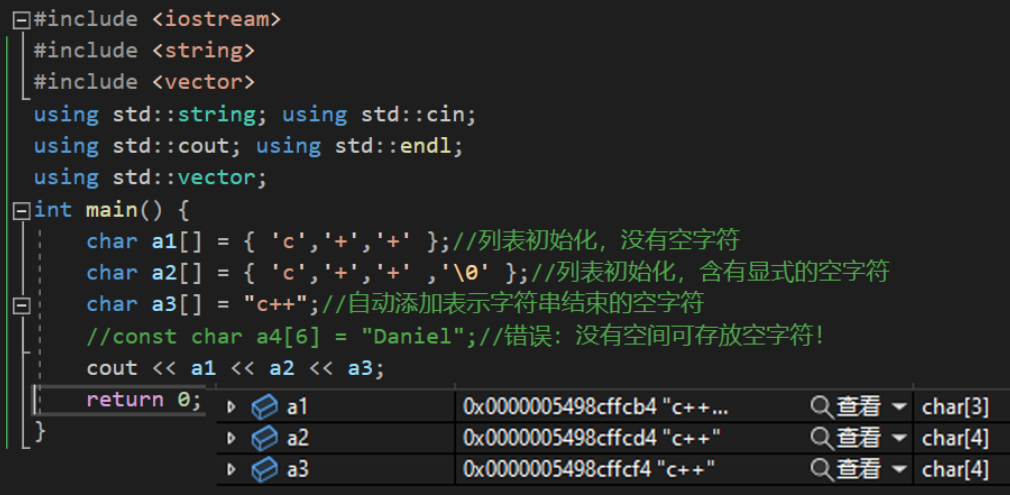Select the a3 name in the datatip
This screenshot has width=1010, height=495.
point(298,470)
